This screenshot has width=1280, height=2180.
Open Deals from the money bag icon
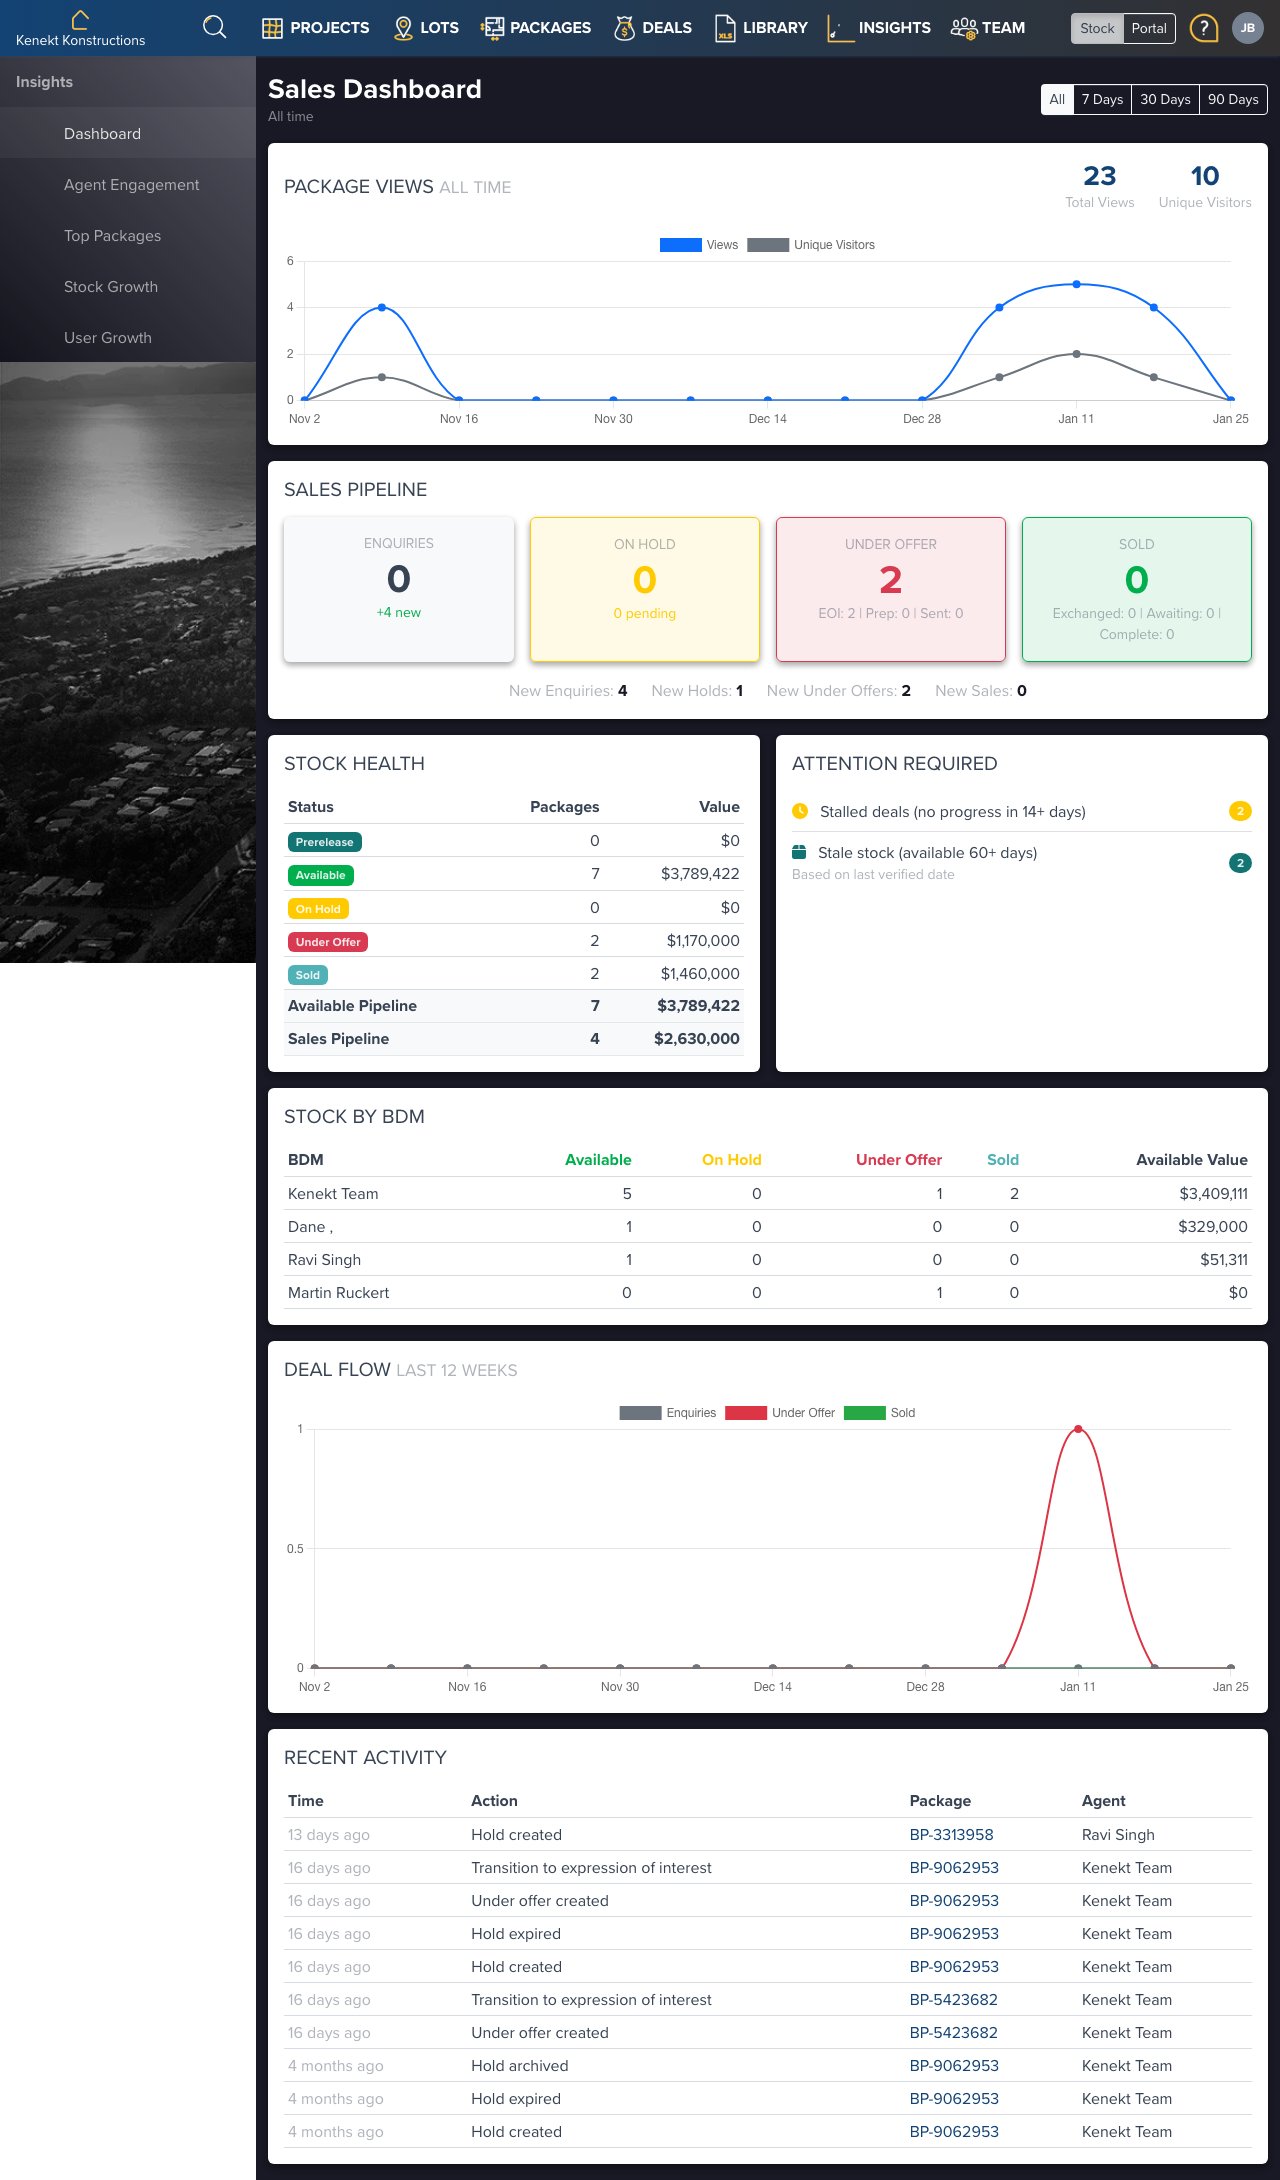[653, 28]
